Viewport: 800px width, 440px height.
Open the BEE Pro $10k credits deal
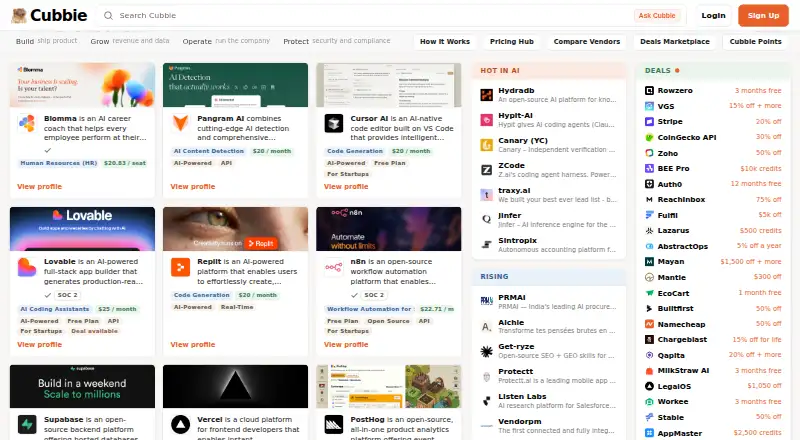[x=713, y=168]
